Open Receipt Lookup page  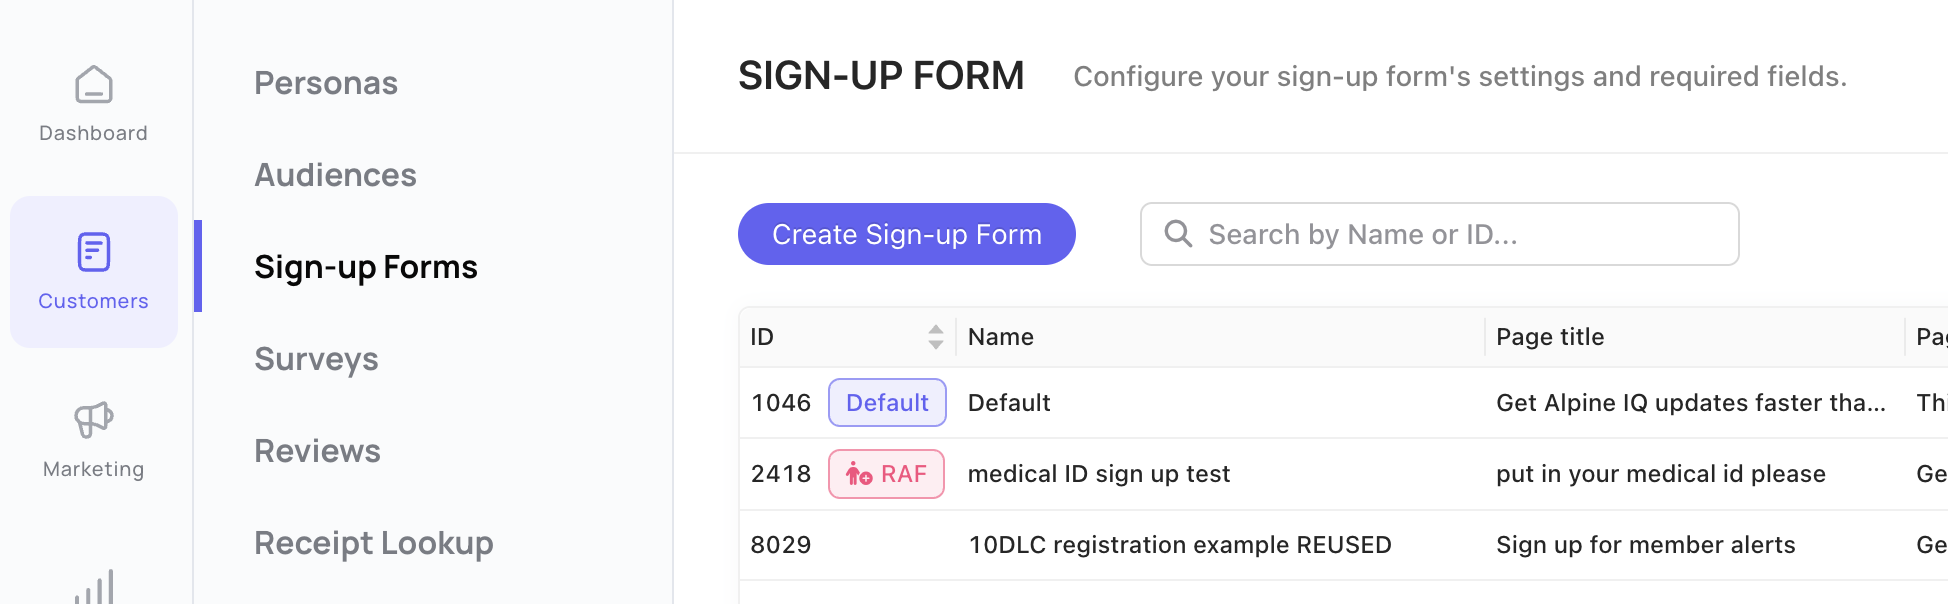(x=374, y=543)
